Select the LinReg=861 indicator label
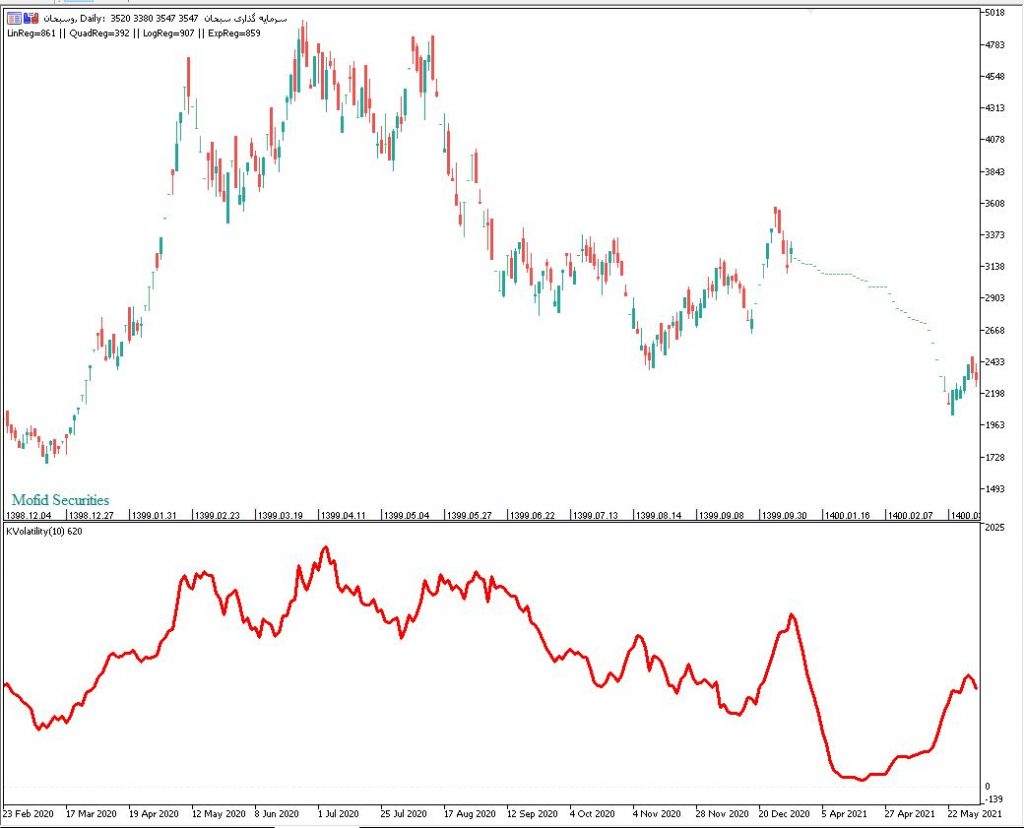 [31, 33]
